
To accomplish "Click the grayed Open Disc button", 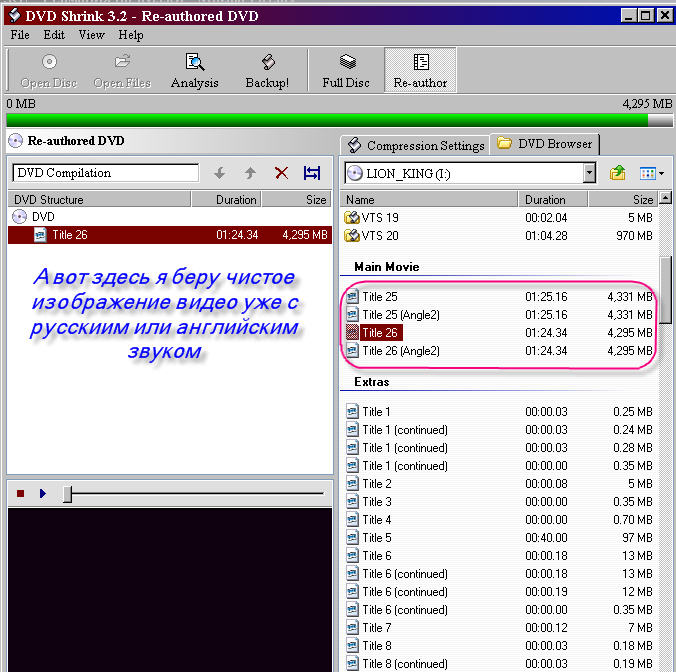I will click(x=49, y=70).
